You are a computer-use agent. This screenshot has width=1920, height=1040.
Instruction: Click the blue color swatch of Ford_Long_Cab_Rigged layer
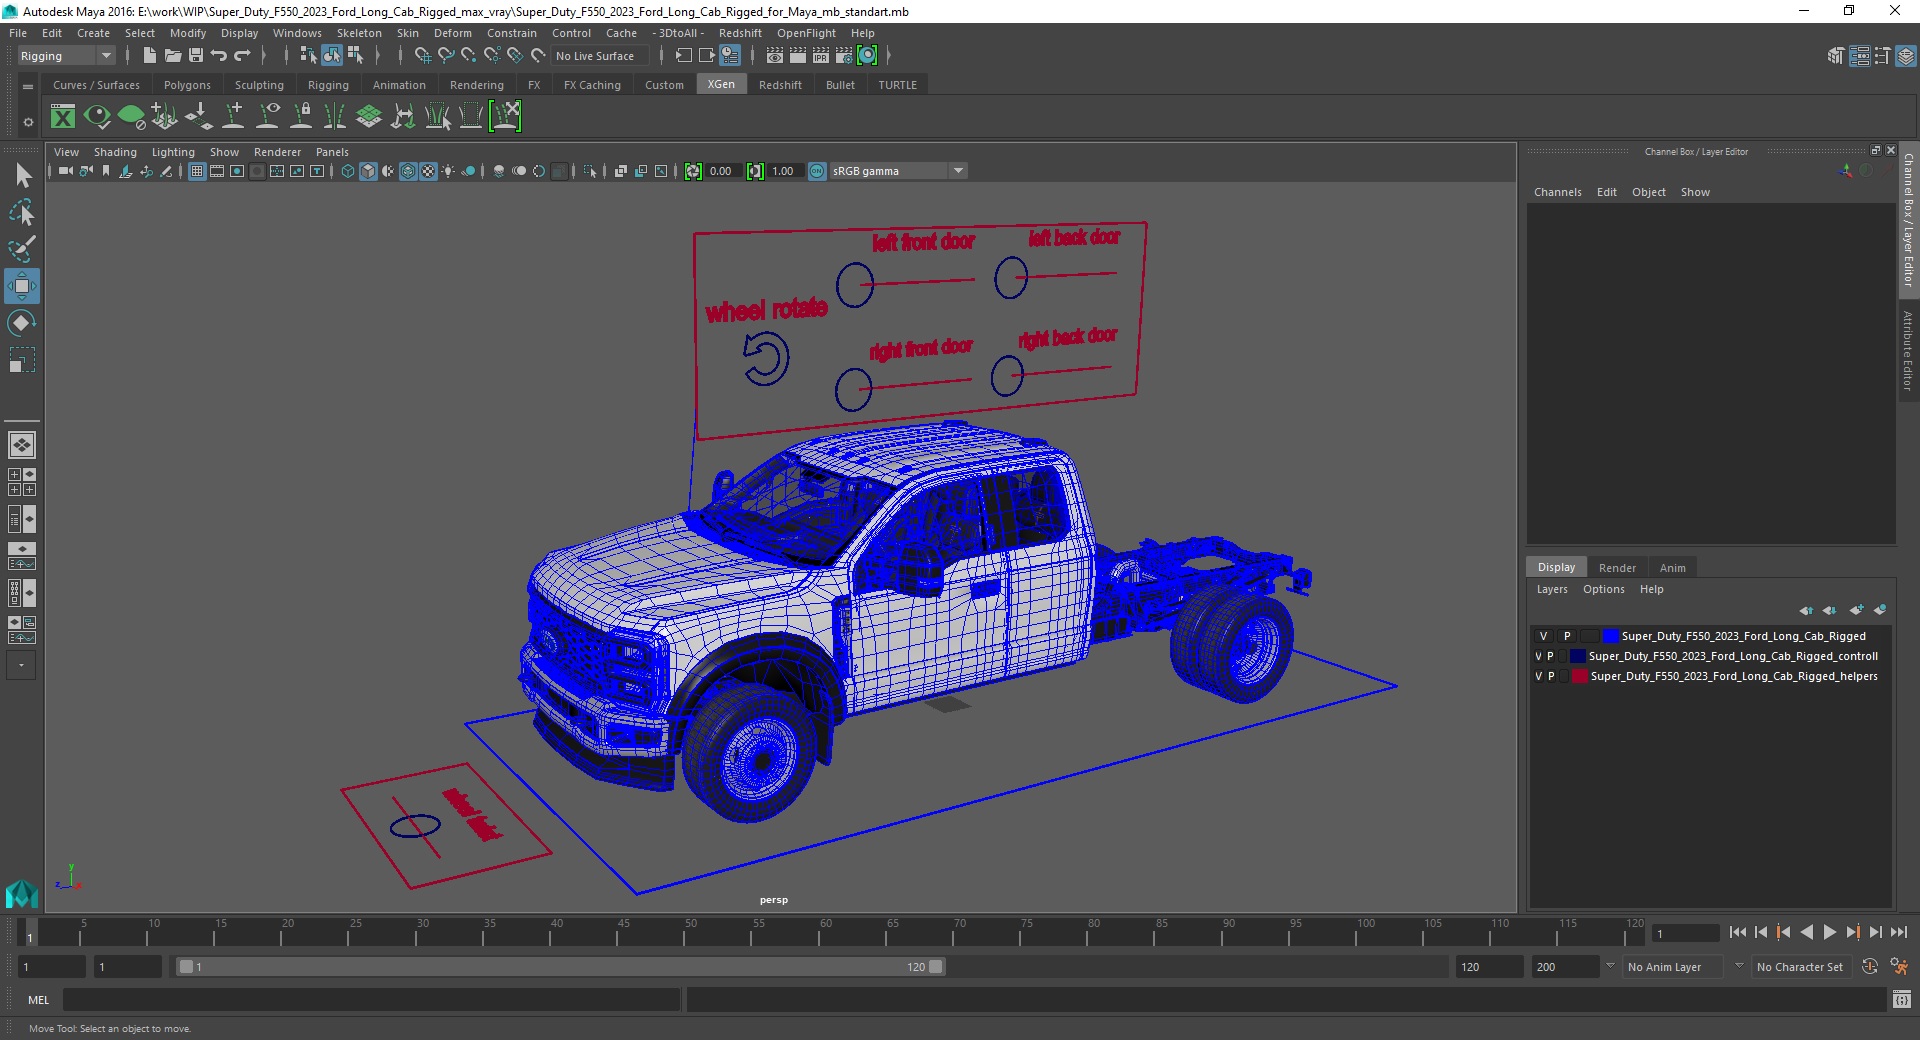click(1610, 636)
